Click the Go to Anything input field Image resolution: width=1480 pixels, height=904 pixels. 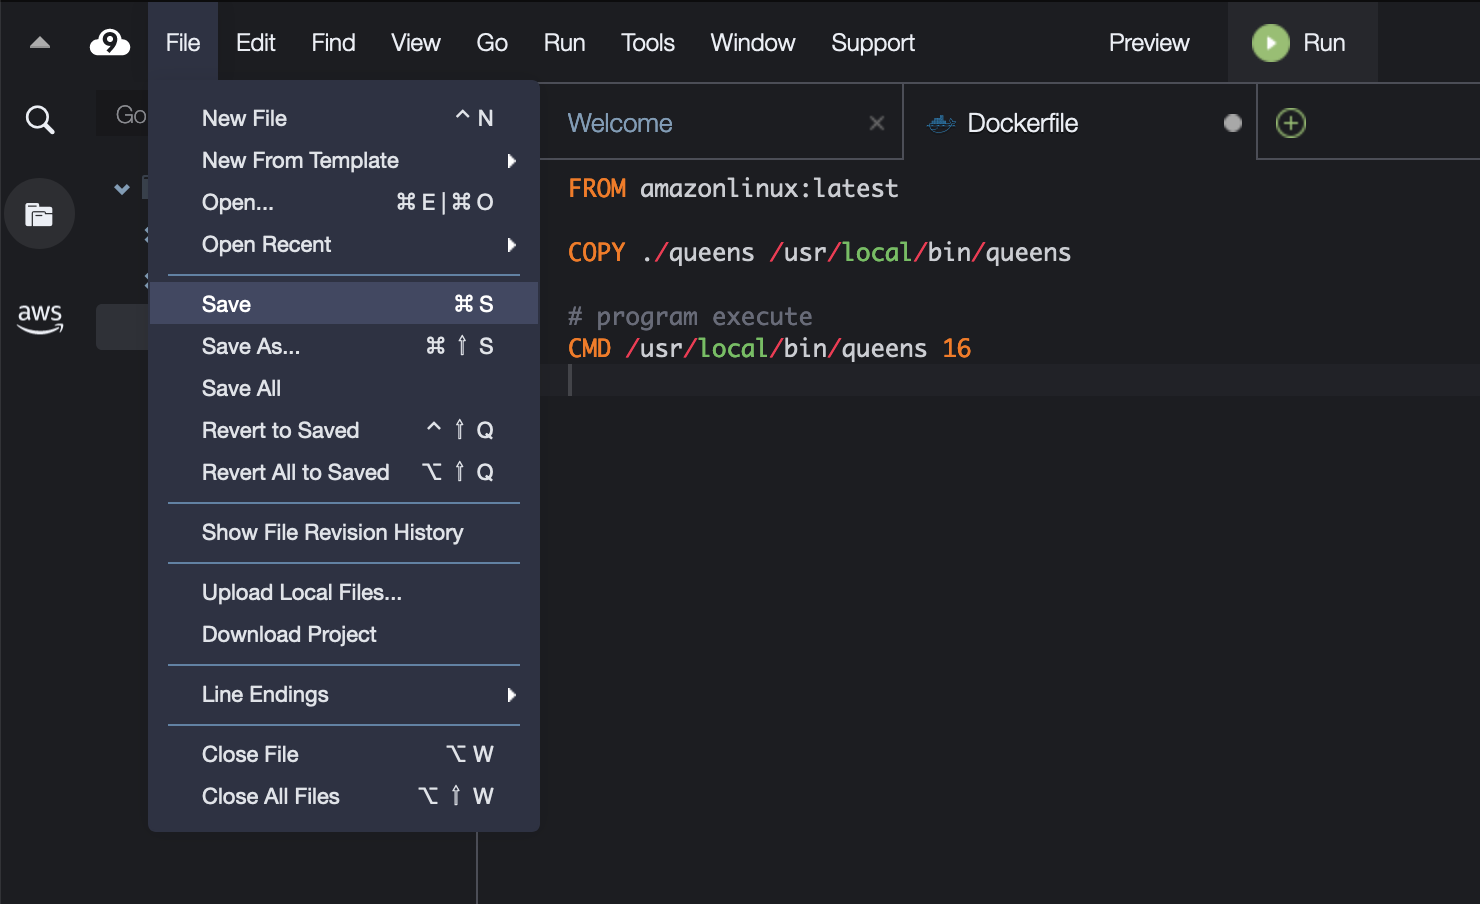pyautogui.click(x=123, y=115)
